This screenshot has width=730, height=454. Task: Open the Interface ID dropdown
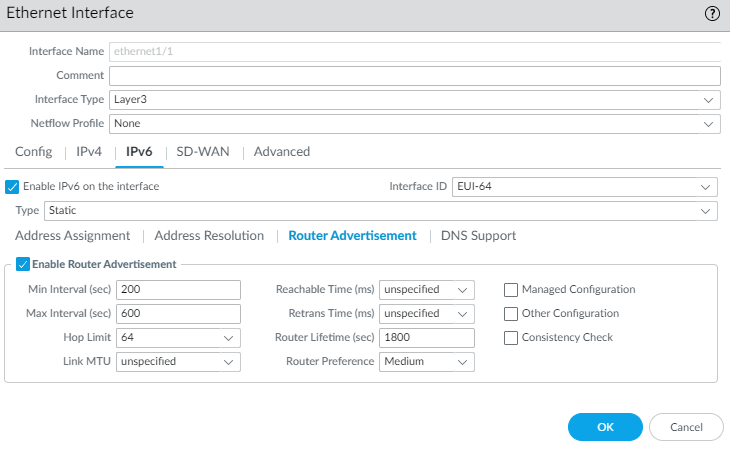click(584, 187)
